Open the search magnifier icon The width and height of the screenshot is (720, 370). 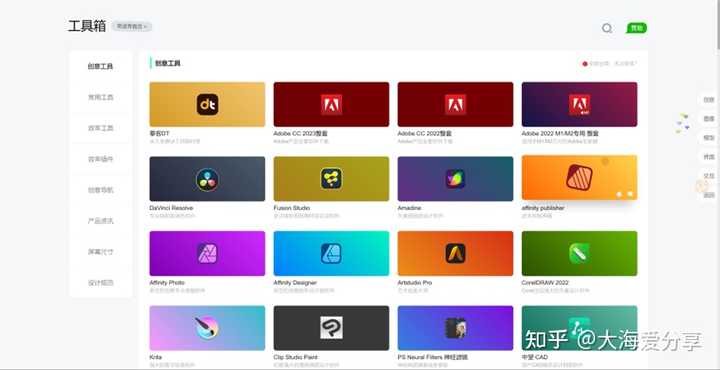pos(607,28)
